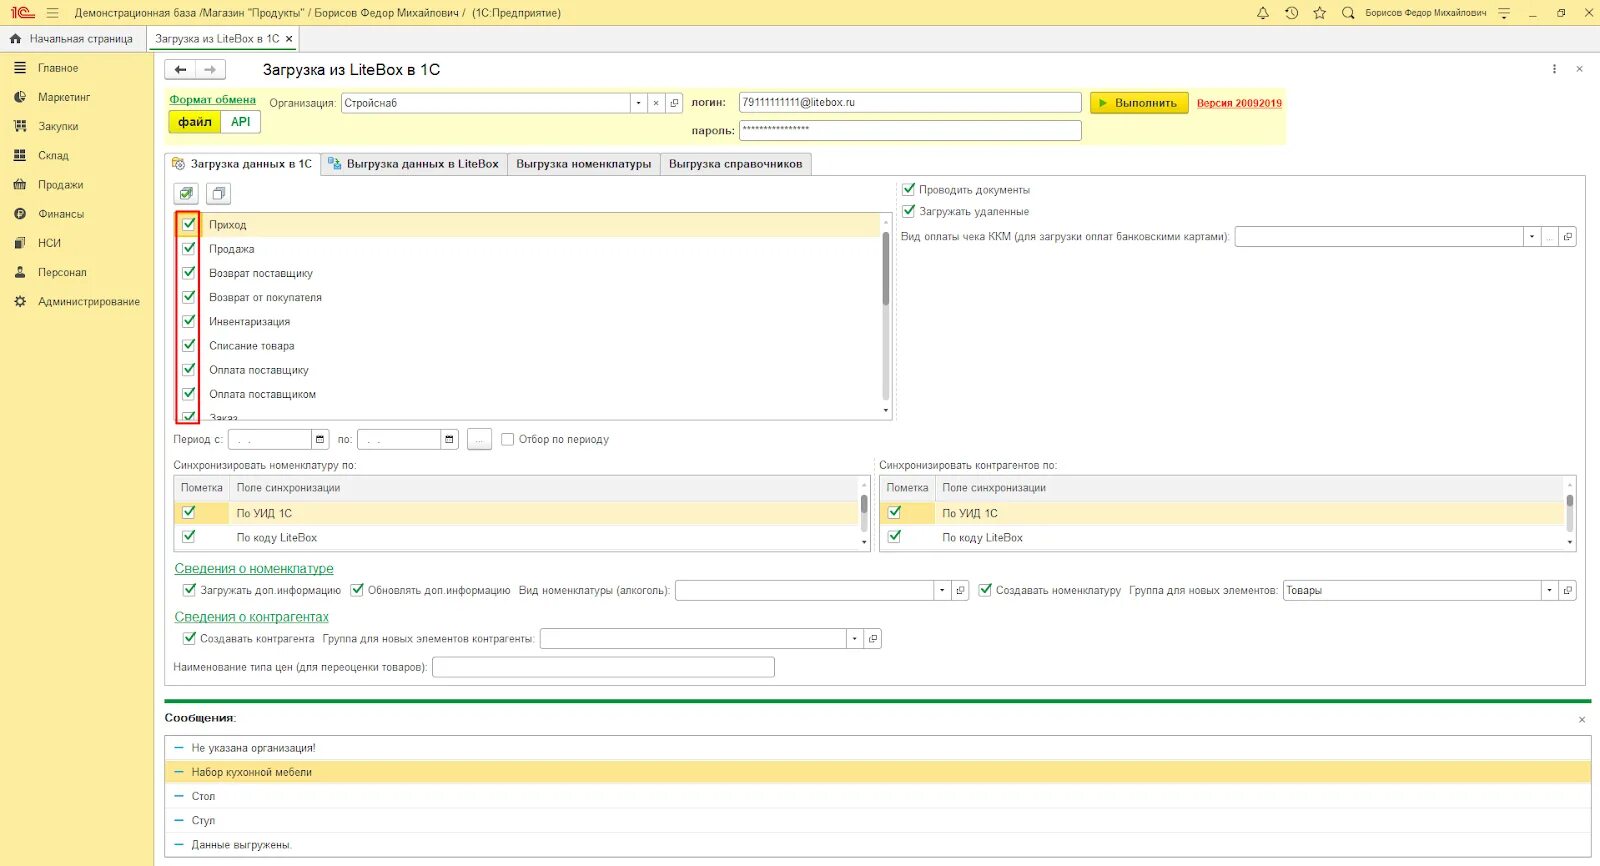Toggle Проводить документы checkbox

point(909,189)
